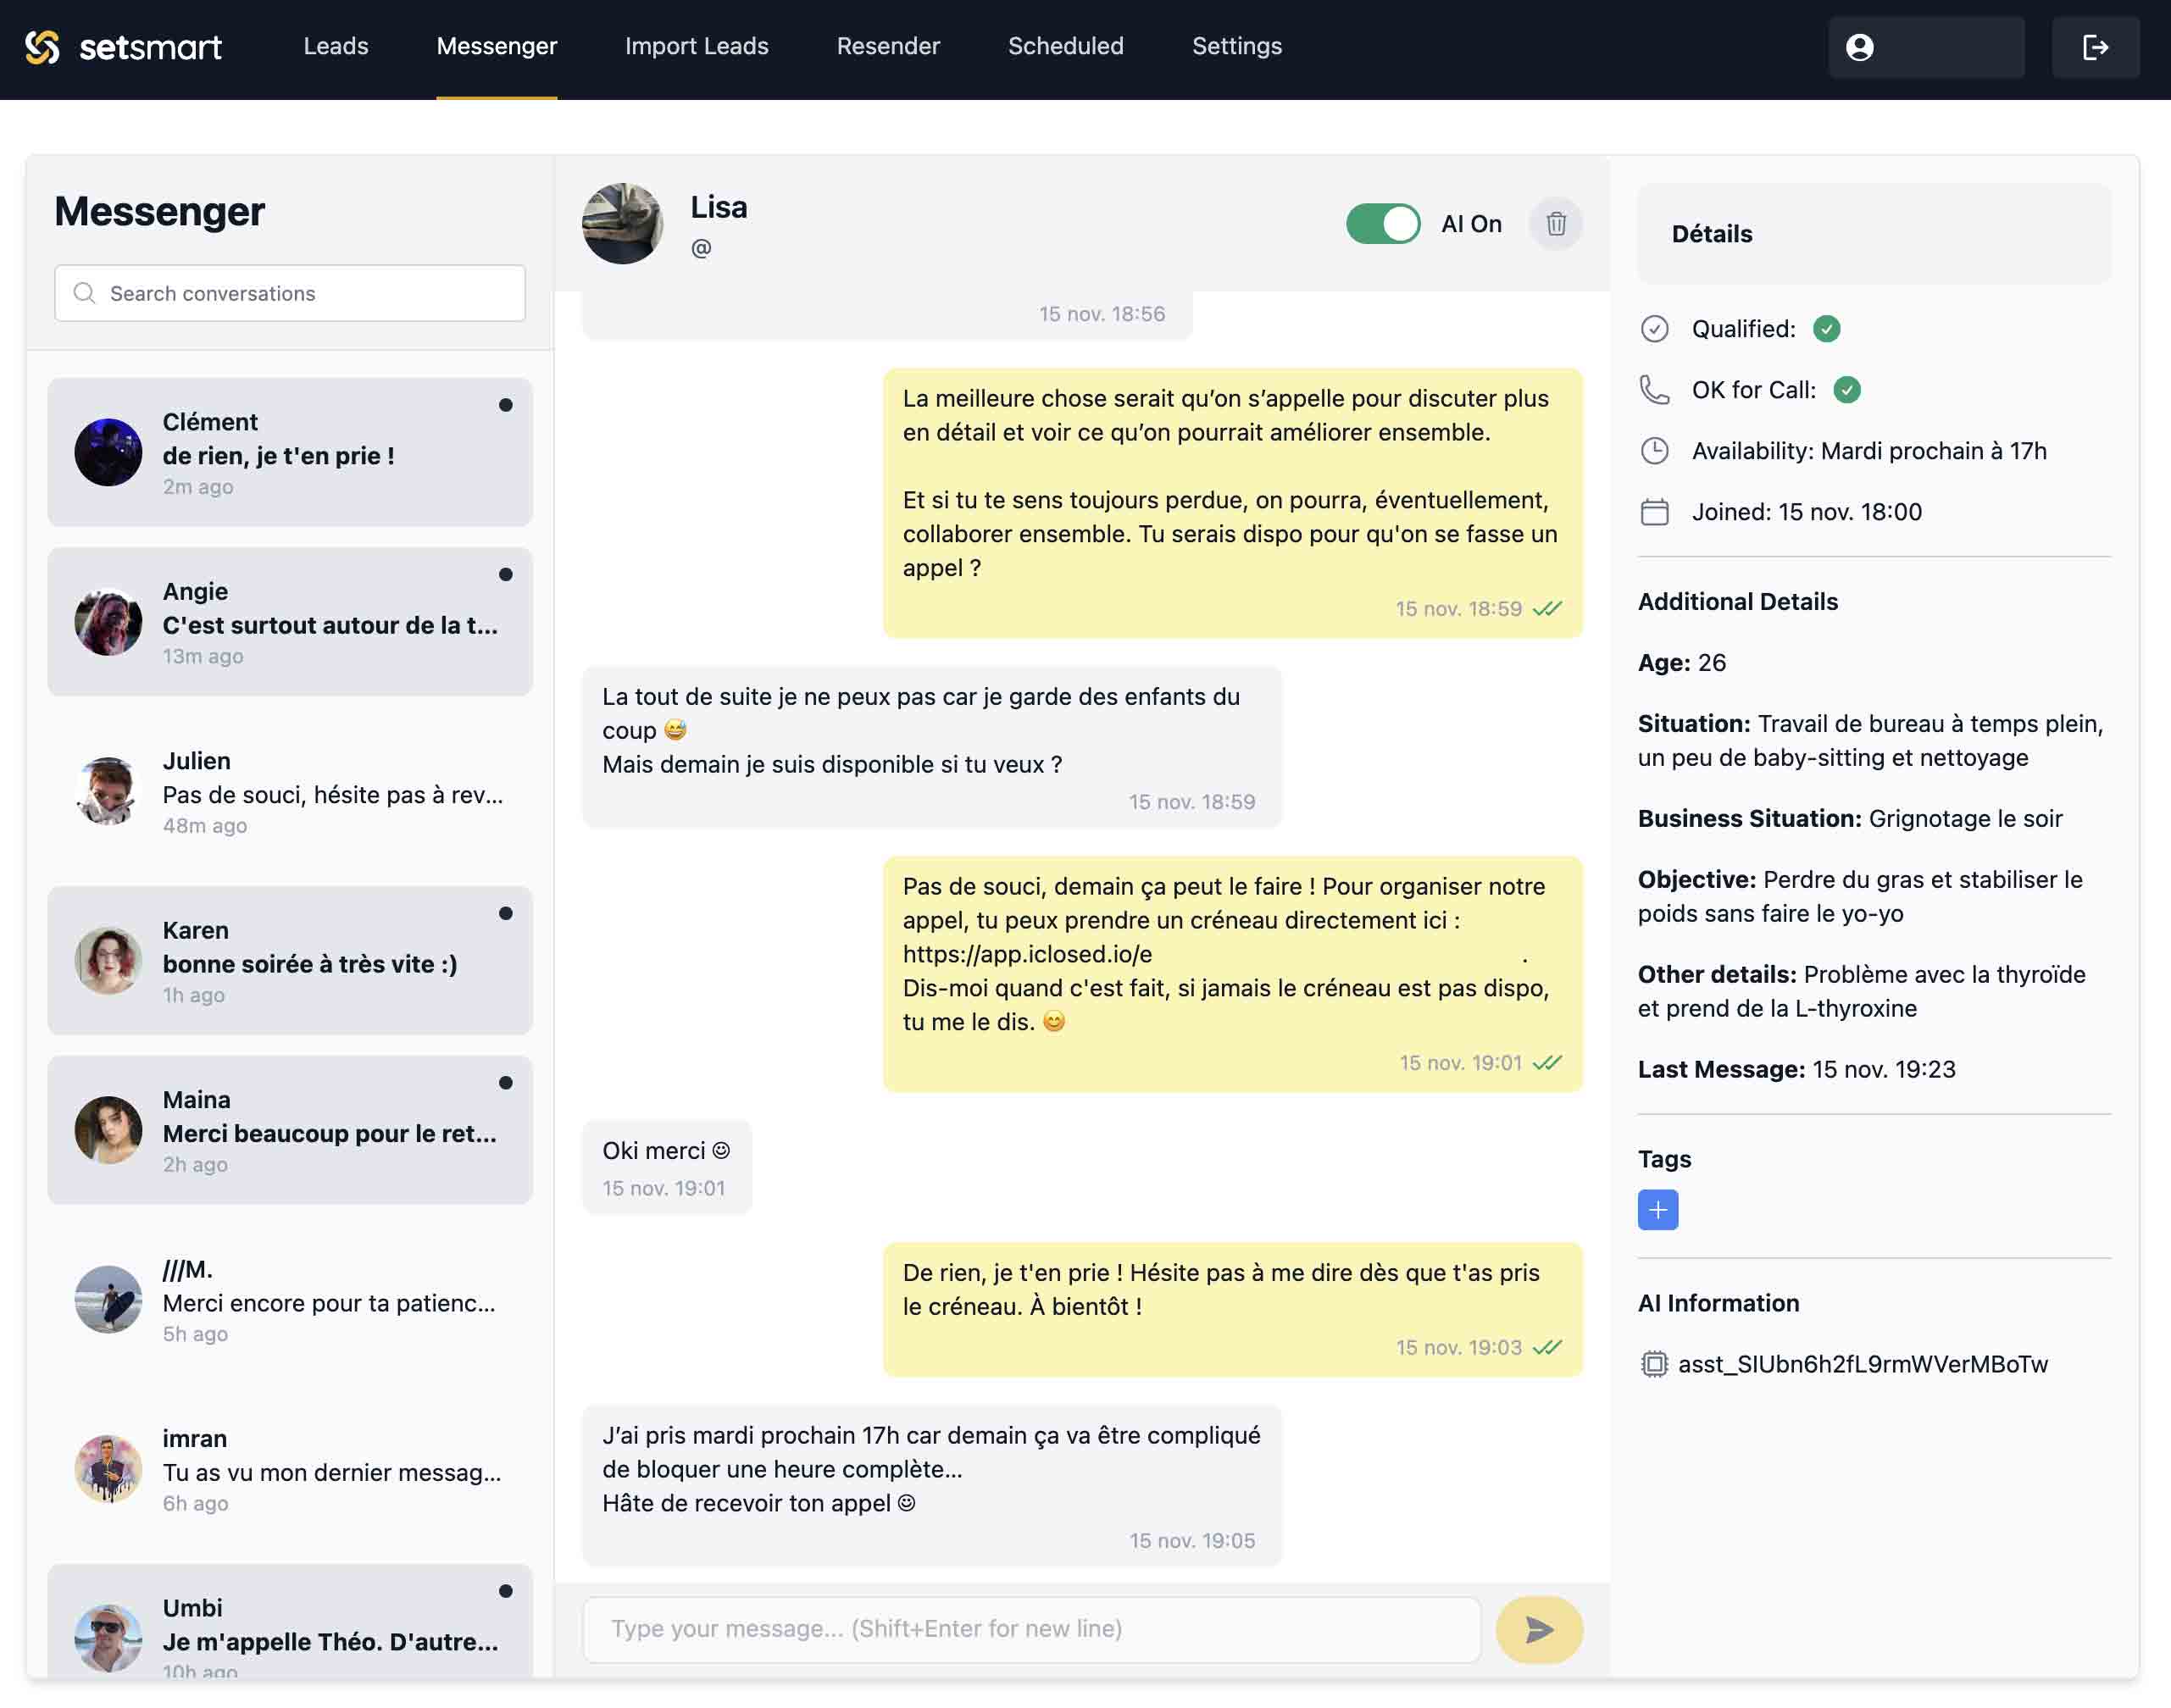Viewport: 2171px width, 1708px height.
Task: Open the Leads menu tab
Action: (335, 44)
